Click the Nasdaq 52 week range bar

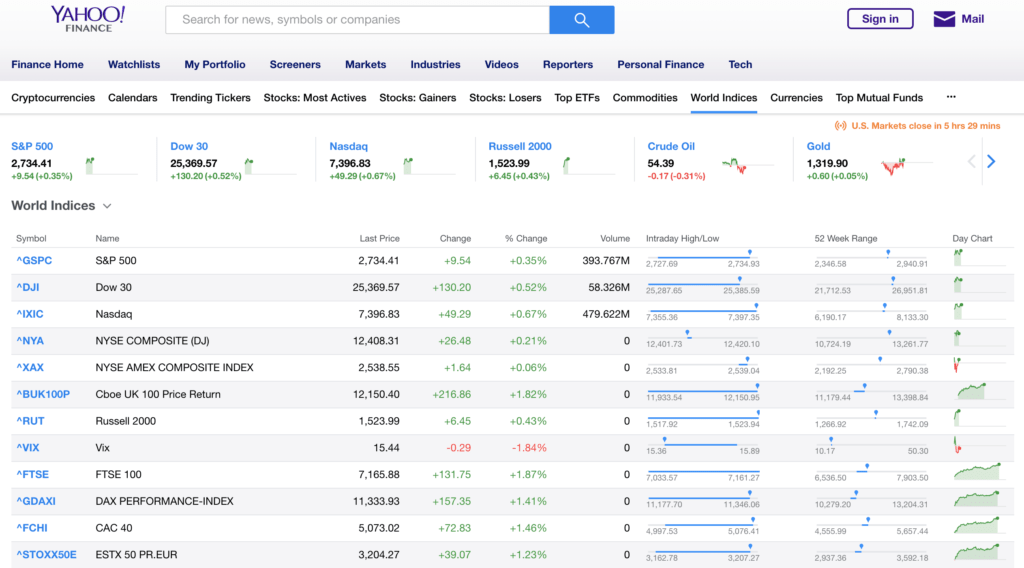[871, 313]
